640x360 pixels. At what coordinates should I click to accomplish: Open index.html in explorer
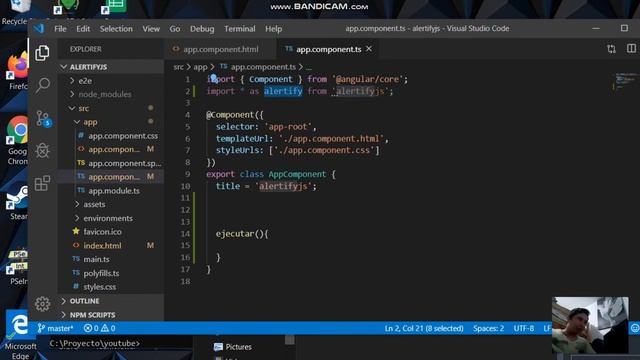pos(111,245)
